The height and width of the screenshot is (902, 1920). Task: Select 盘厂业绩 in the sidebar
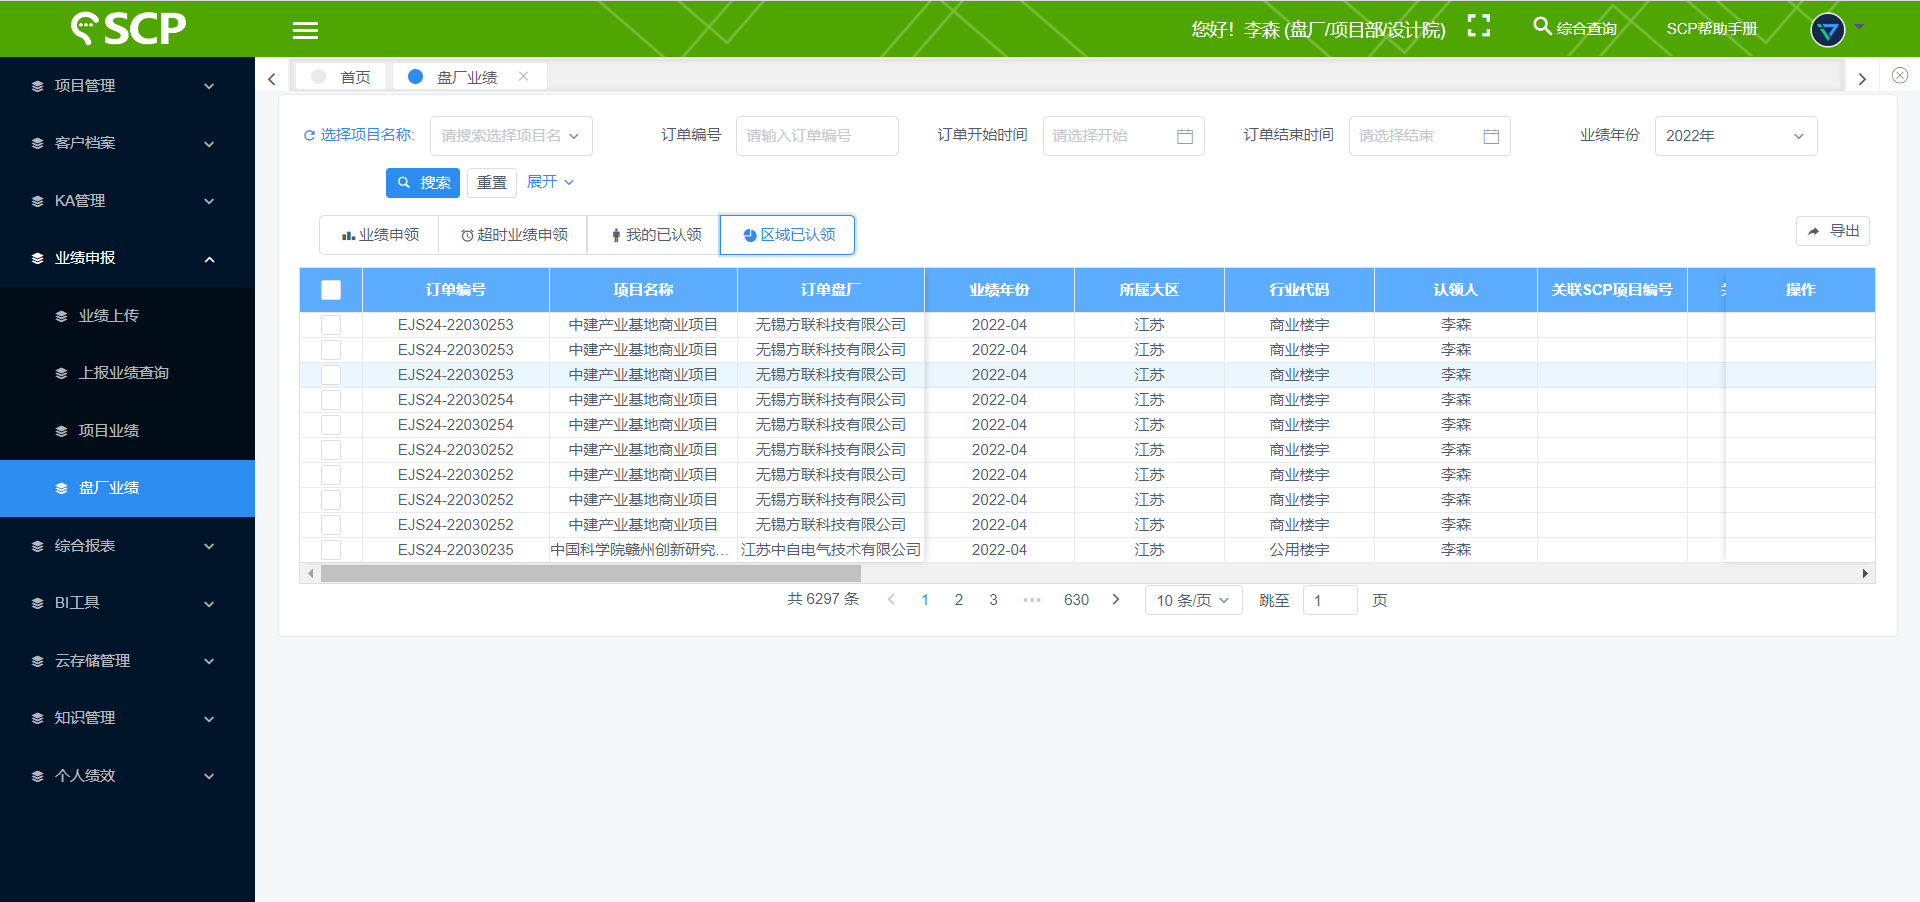coord(127,488)
